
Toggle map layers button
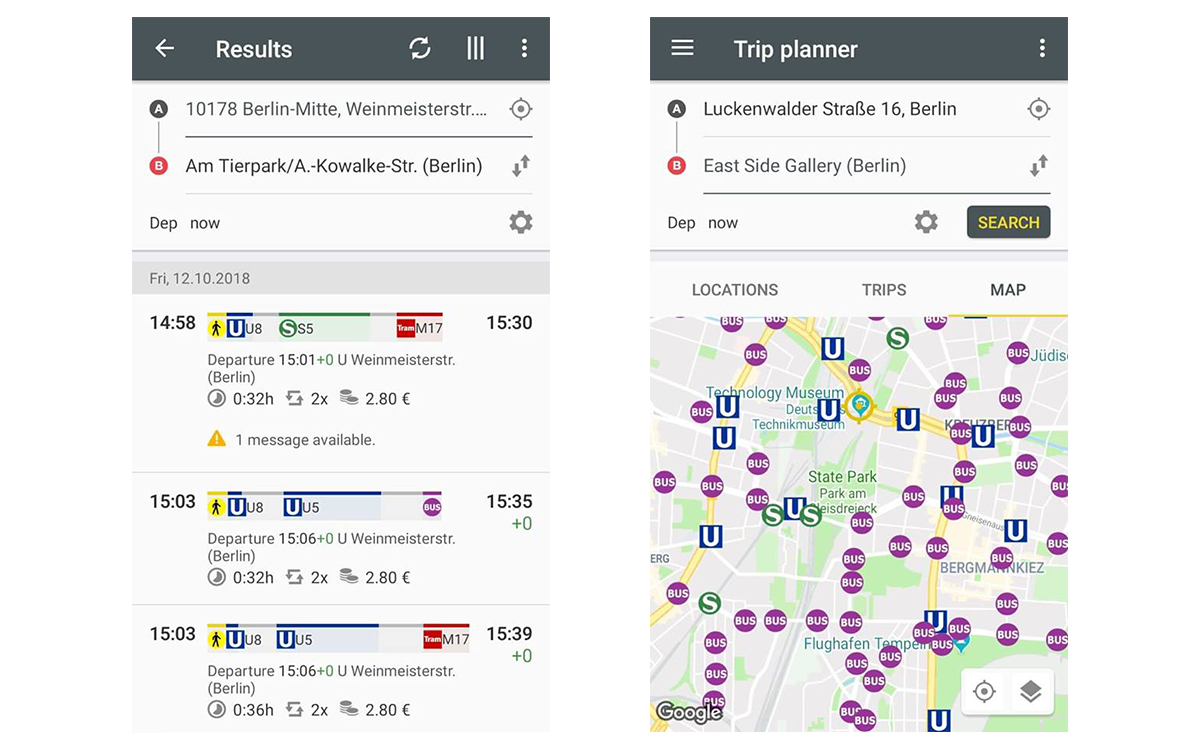tap(1031, 691)
